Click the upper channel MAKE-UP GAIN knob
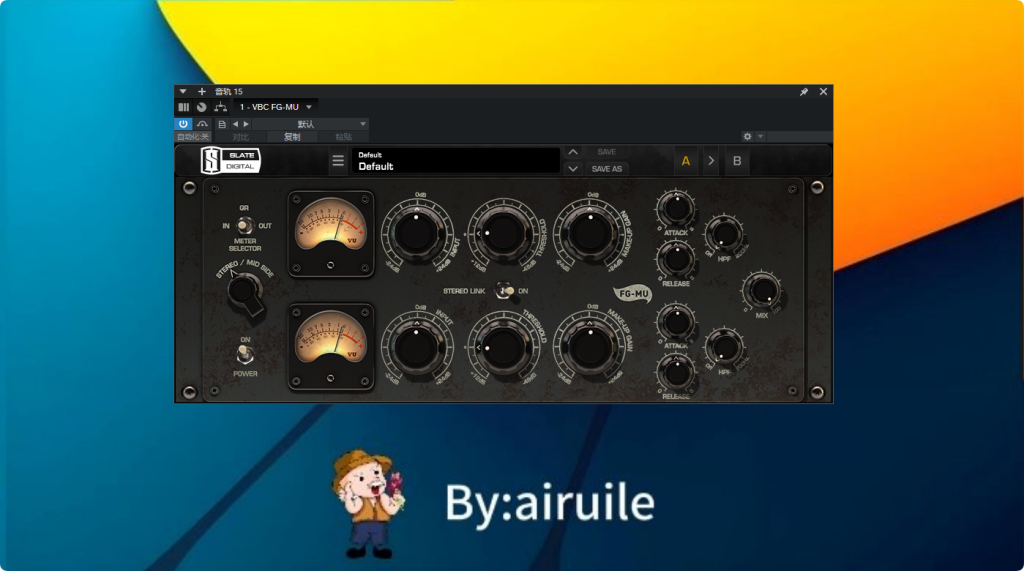Image resolution: width=1024 pixels, height=571 pixels. (590, 233)
